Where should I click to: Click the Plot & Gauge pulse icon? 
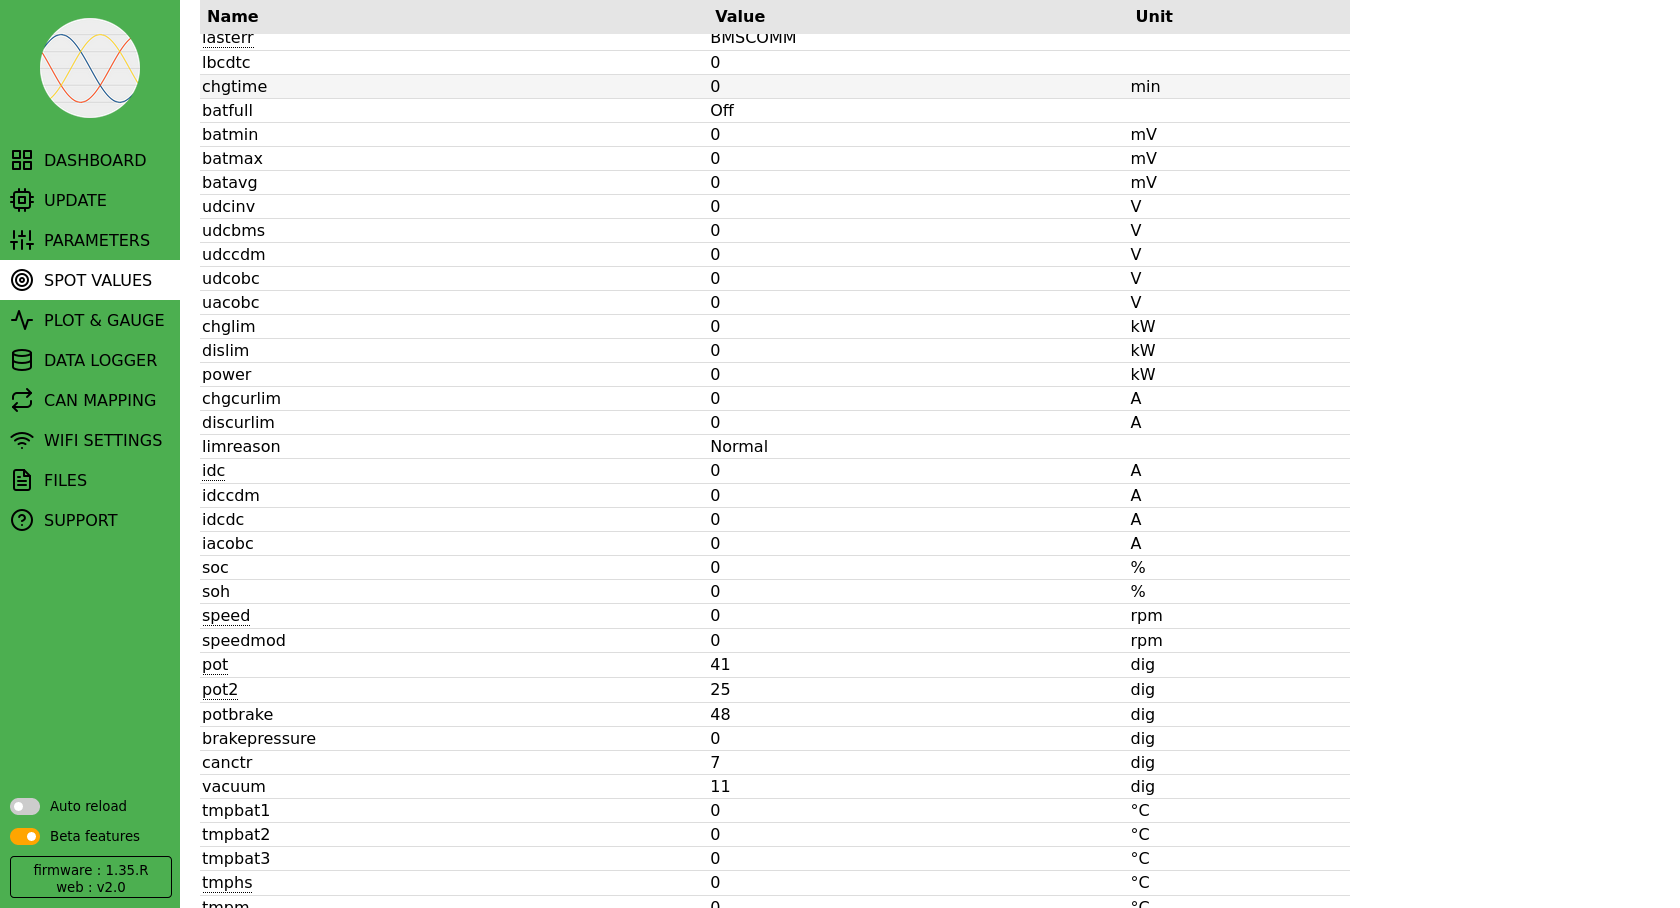22,320
